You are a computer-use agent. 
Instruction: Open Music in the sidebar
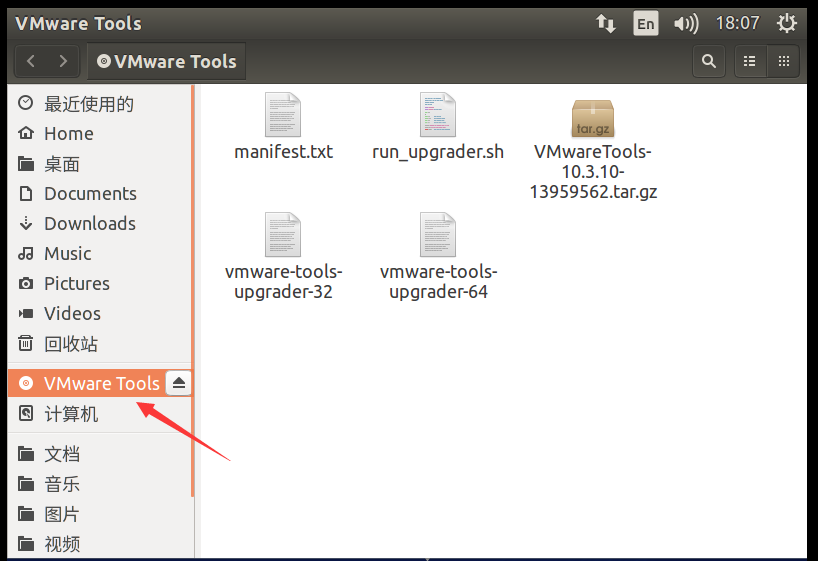tap(100, 254)
